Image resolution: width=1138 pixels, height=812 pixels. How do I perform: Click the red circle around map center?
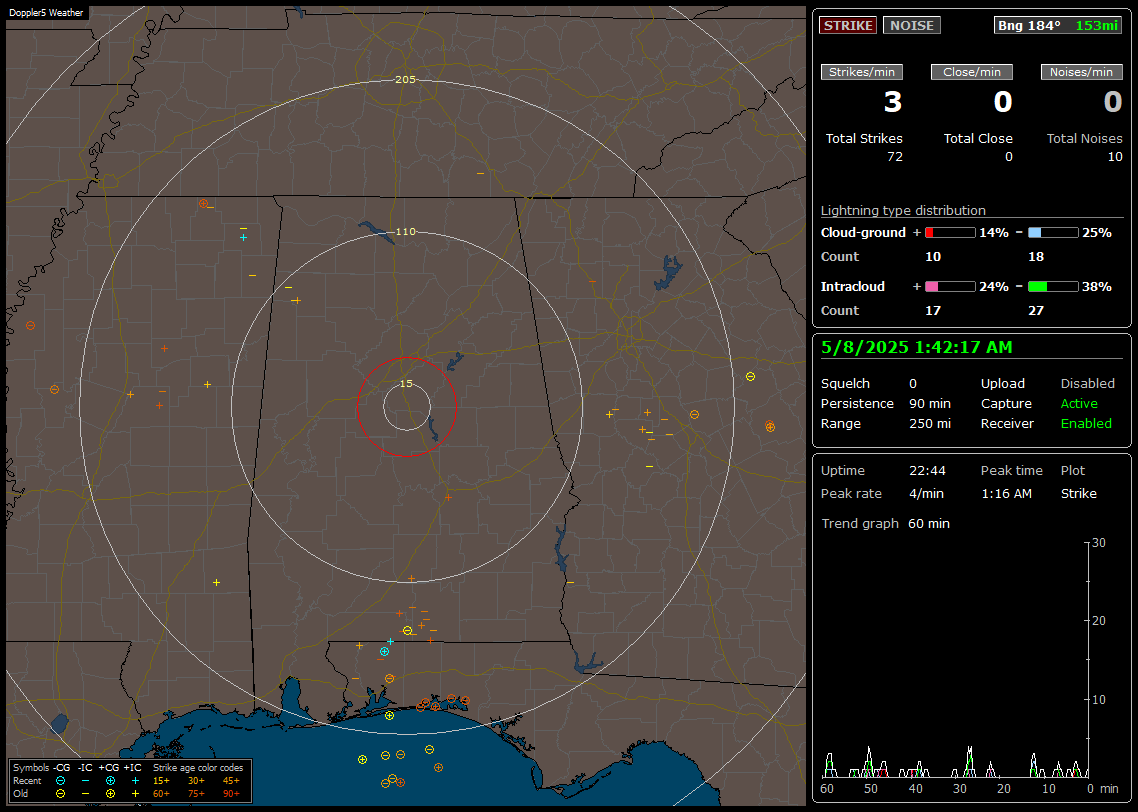[406, 406]
